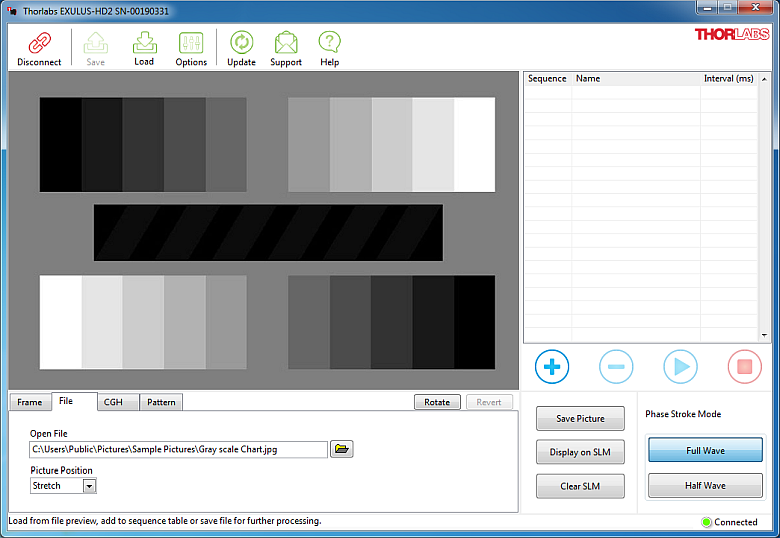Image resolution: width=780 pixels, height=538 pixels.
Task: Click the application icon in title bar
Action: click(x=12, y=10)
